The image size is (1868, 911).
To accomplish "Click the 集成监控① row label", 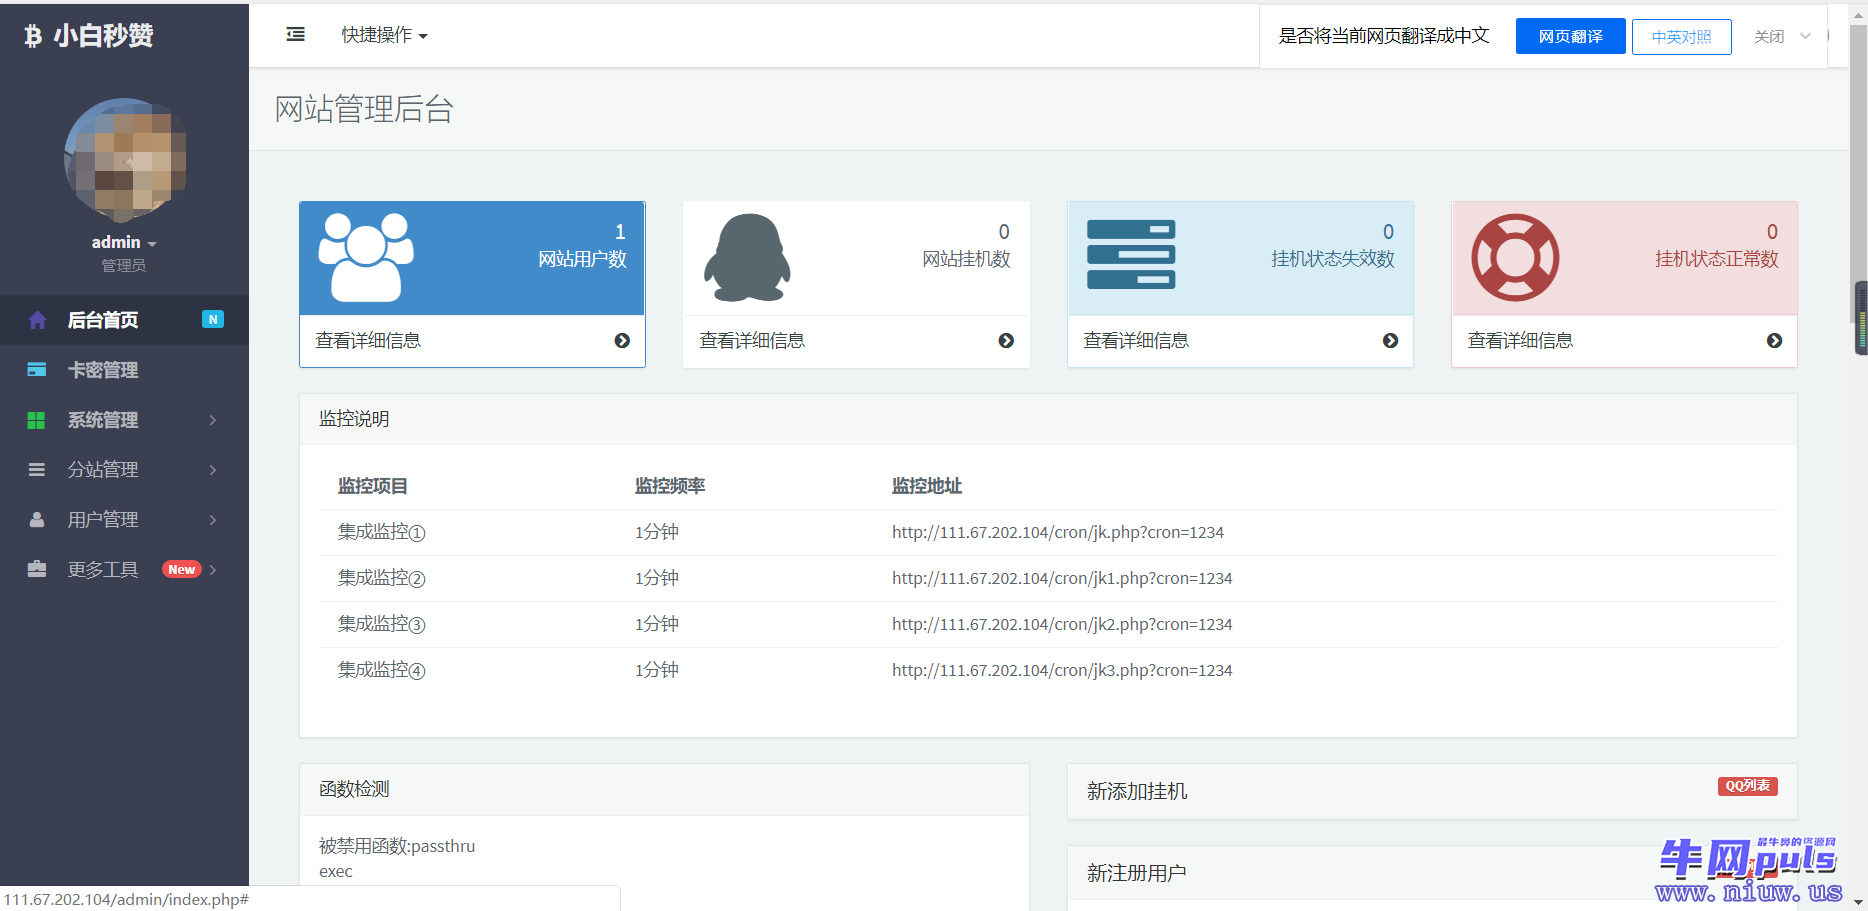I will [381, 532].
